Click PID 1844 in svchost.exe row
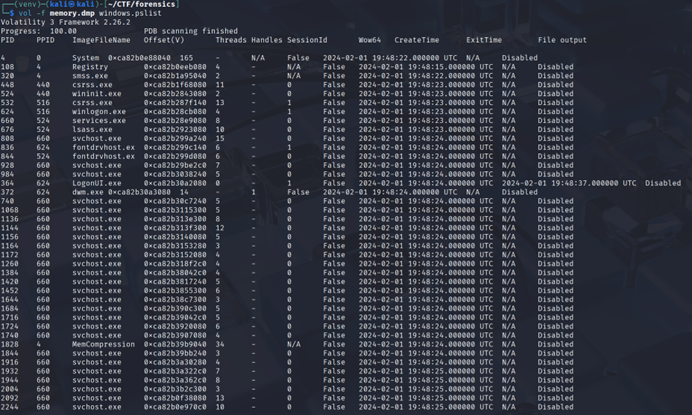Viewport: 692px width, 415px height. [x=10, y=353]
